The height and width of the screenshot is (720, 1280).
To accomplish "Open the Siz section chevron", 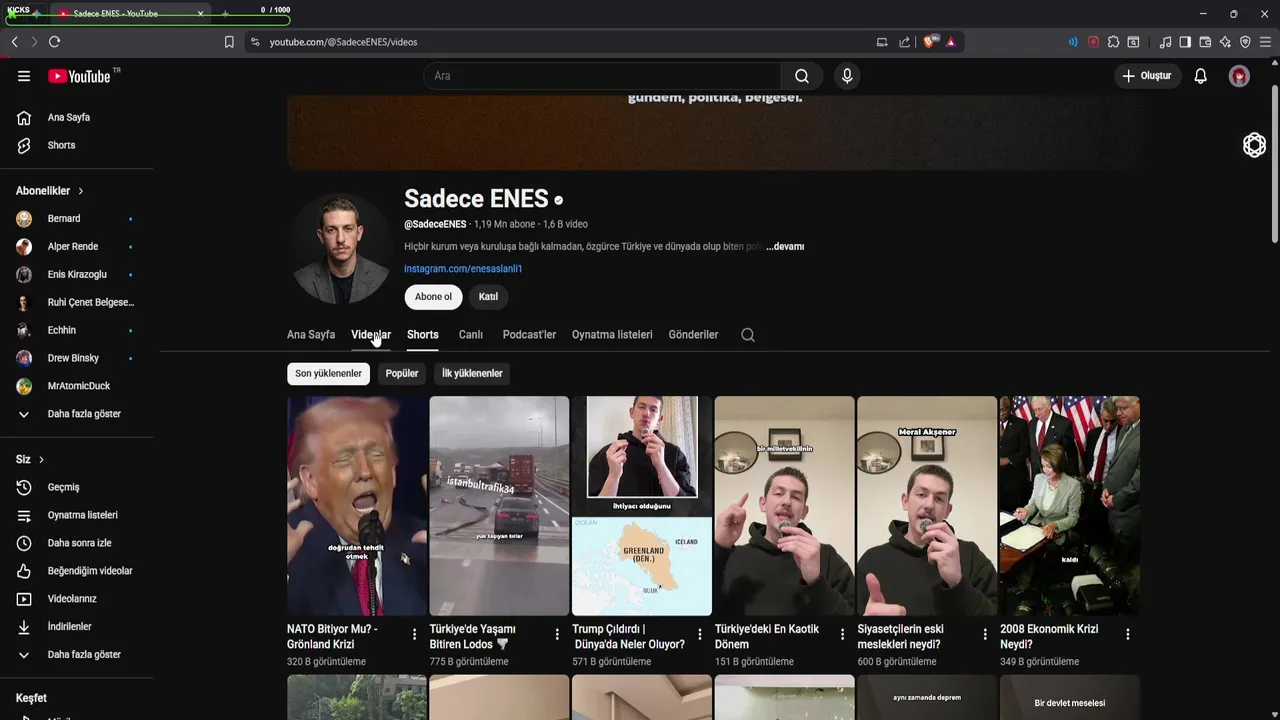I will point(41,460).
